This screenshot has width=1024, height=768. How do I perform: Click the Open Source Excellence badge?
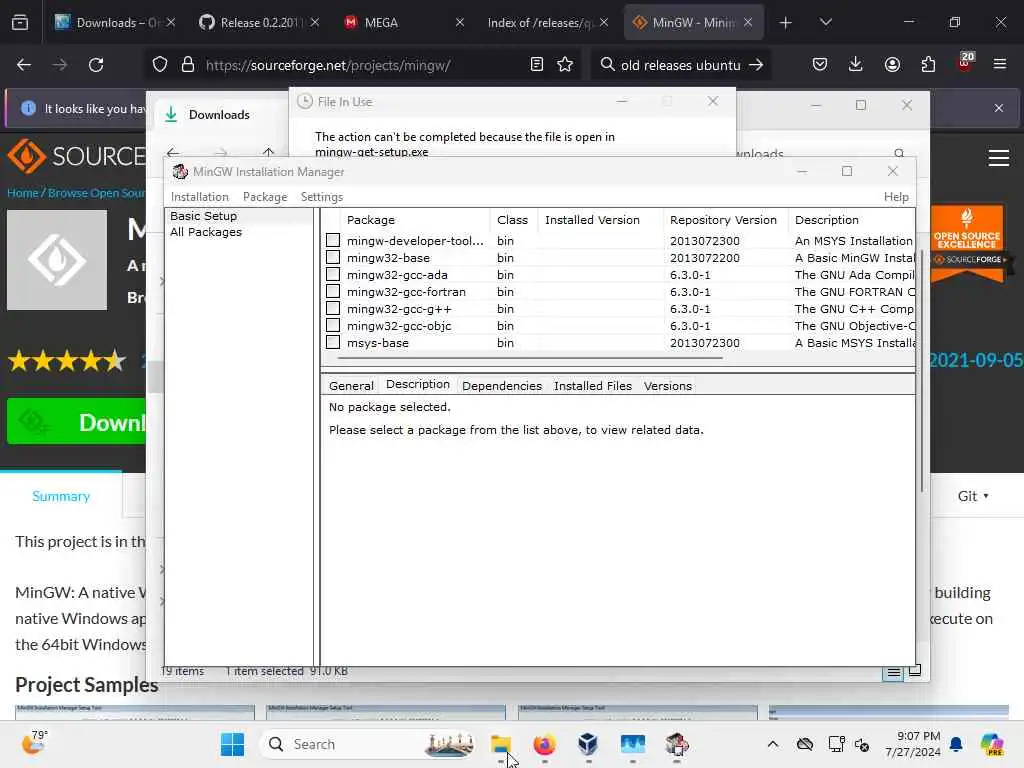[967, 244]
